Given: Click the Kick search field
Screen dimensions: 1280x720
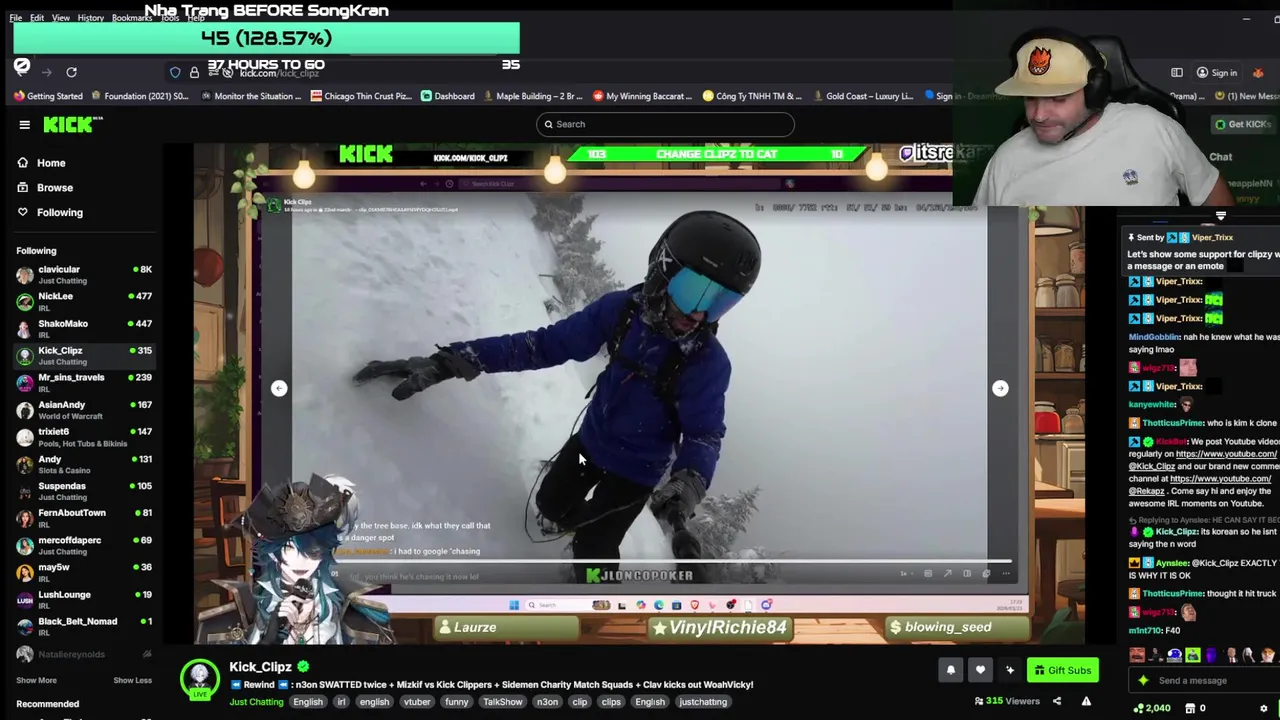Looking at the screenshot, I should pyautogui.click(x=665, y=124).
